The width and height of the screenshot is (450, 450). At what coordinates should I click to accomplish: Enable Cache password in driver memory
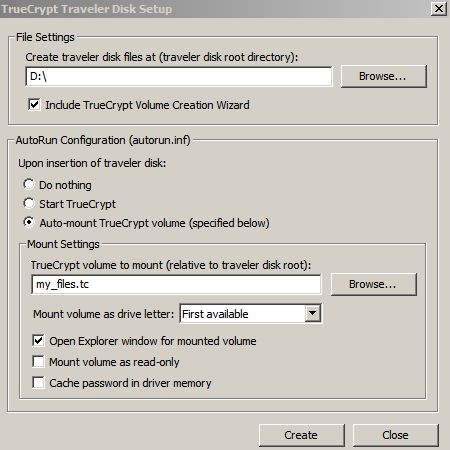(38, 383)
